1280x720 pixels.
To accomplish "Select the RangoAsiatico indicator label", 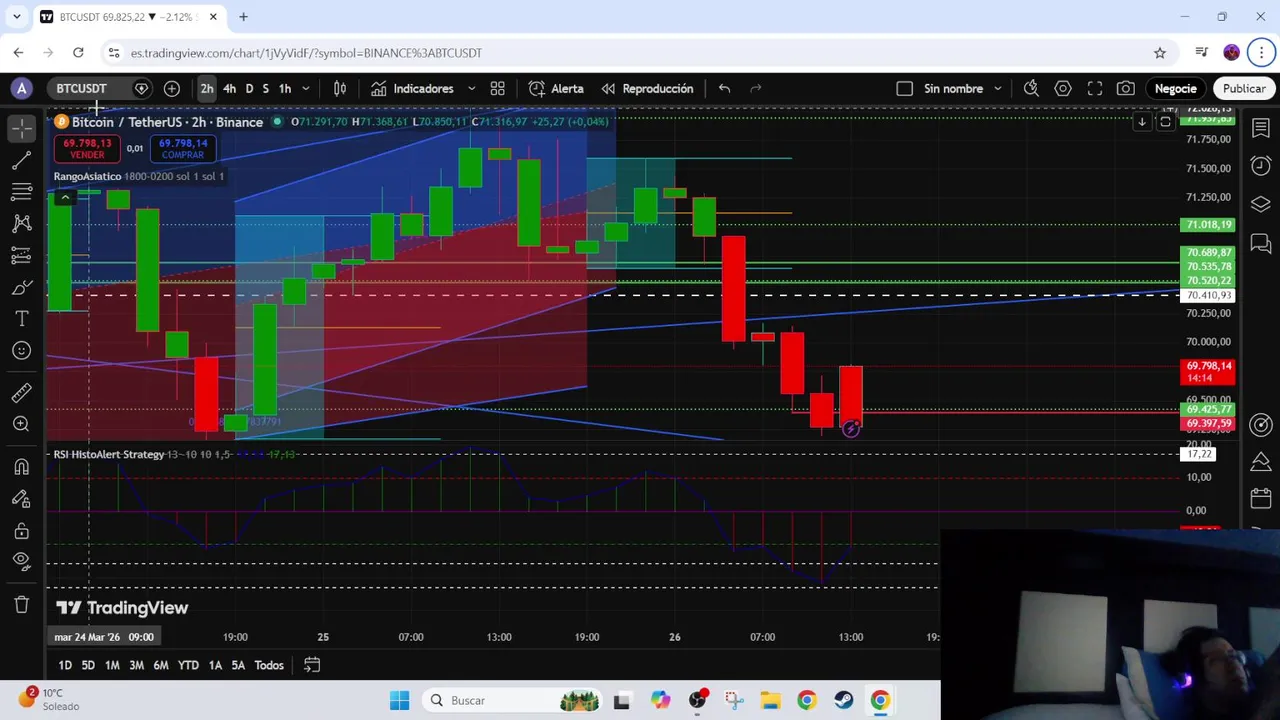I will (87, 176).
